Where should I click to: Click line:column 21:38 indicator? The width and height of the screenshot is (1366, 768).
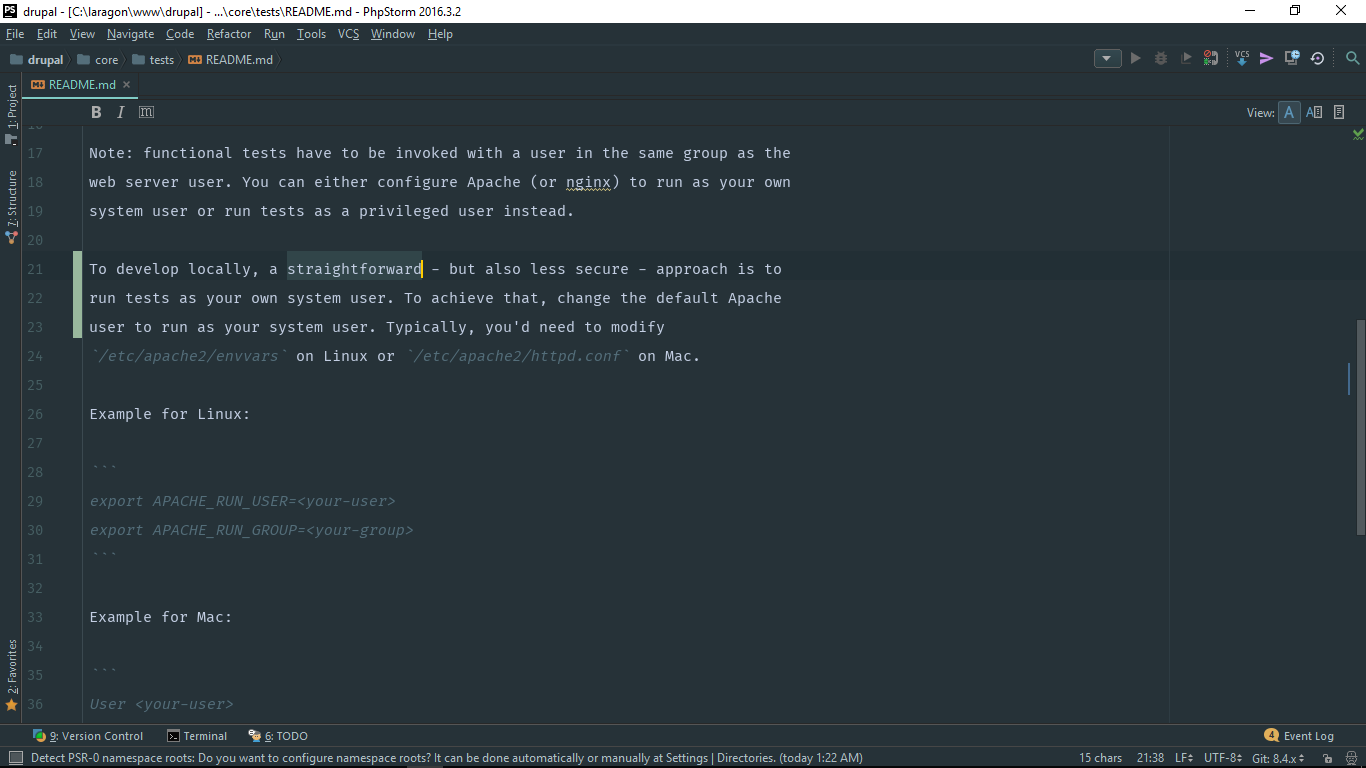tap(1150, 758)
